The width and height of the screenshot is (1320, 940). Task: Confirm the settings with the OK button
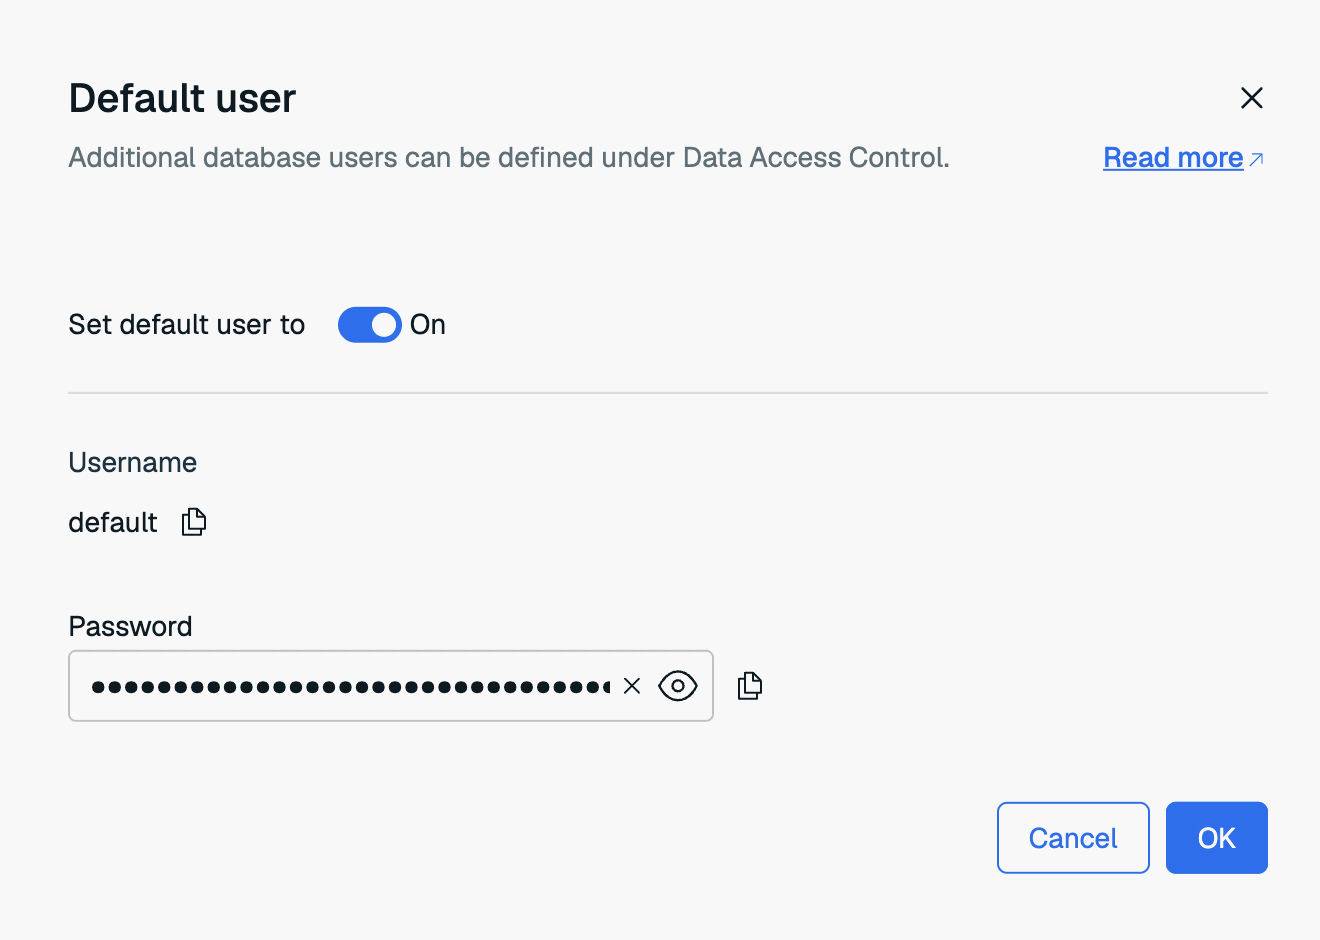point(1217,838)
